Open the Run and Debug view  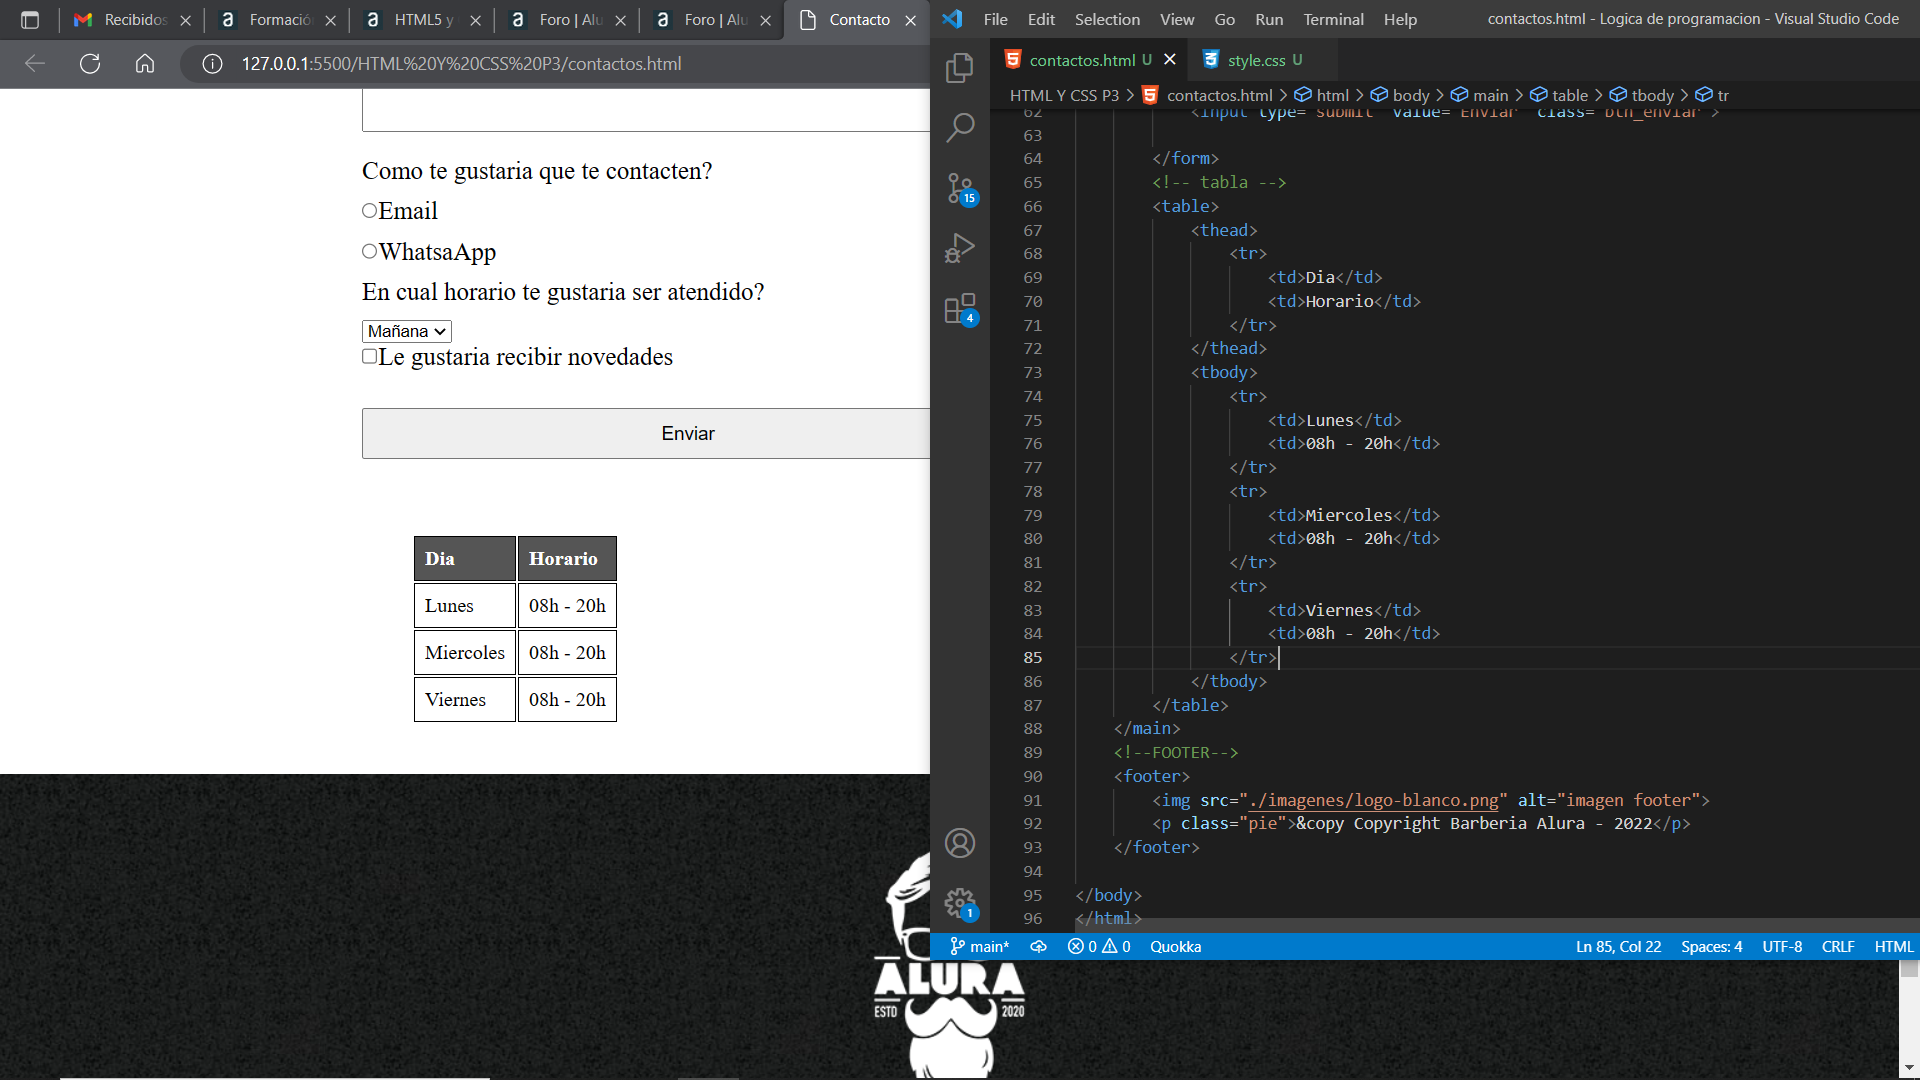pyautogui.click(x=960, y=248)
